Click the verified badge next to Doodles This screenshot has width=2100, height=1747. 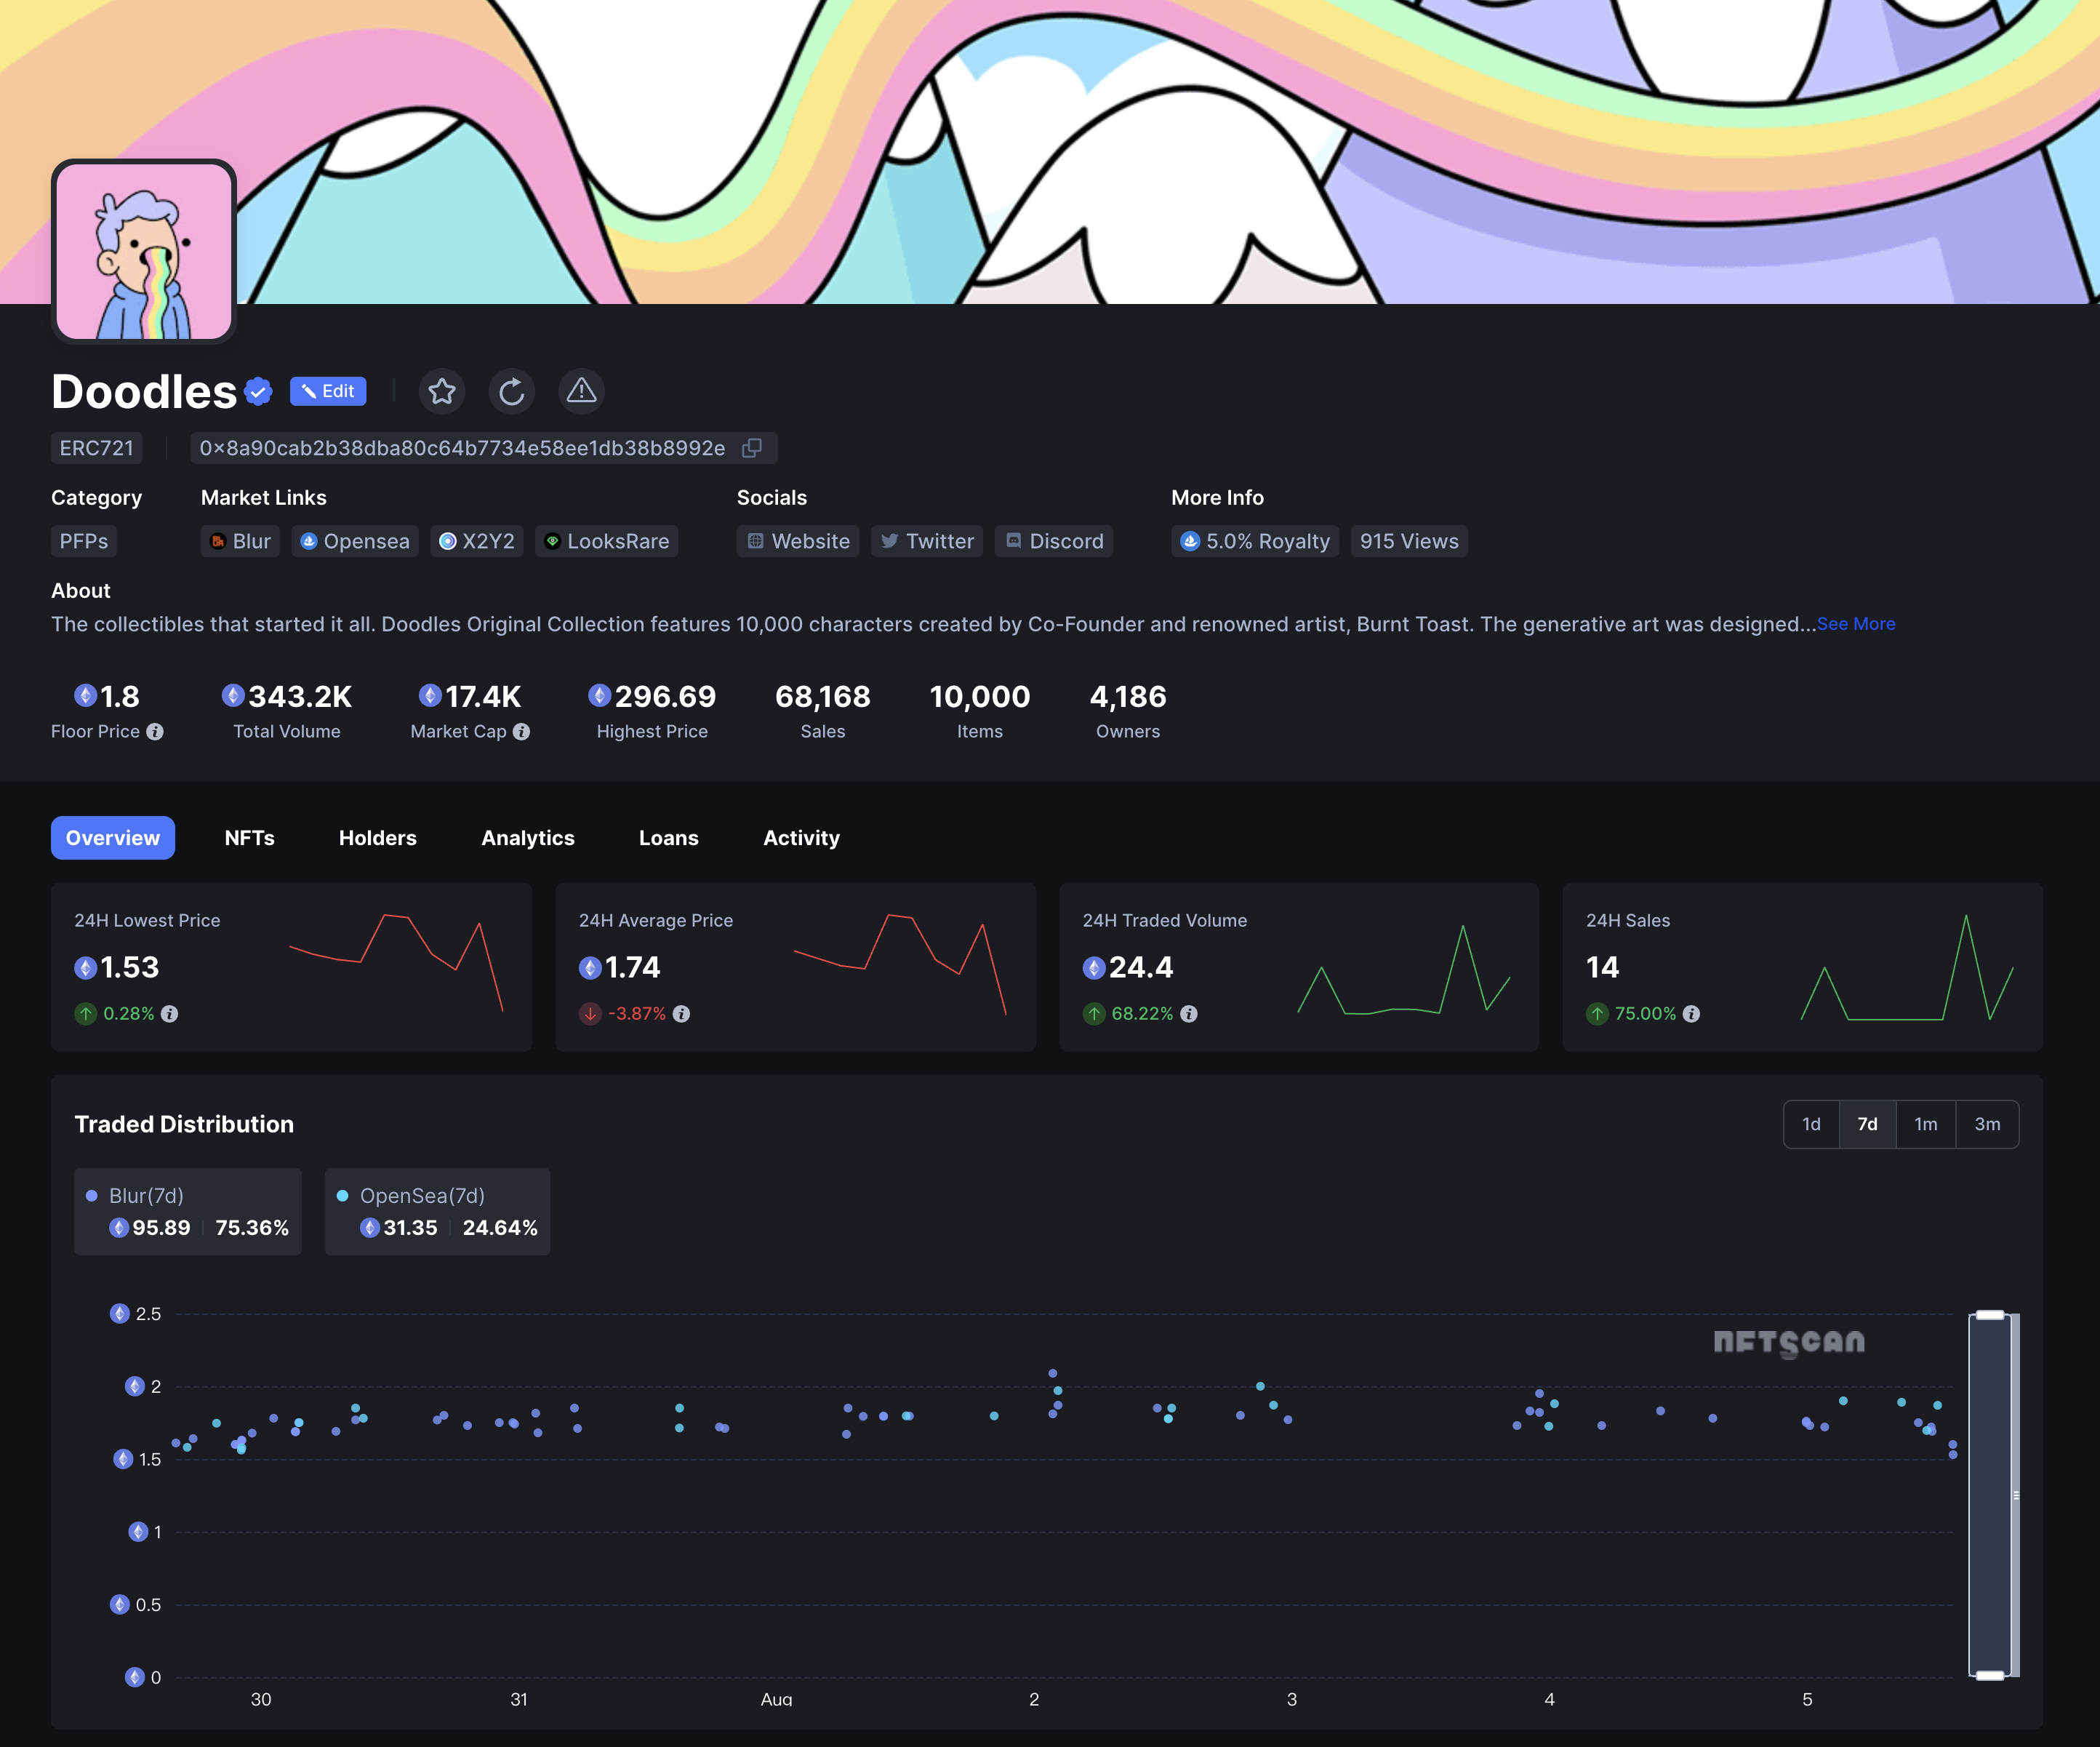(x=259, y=391)
